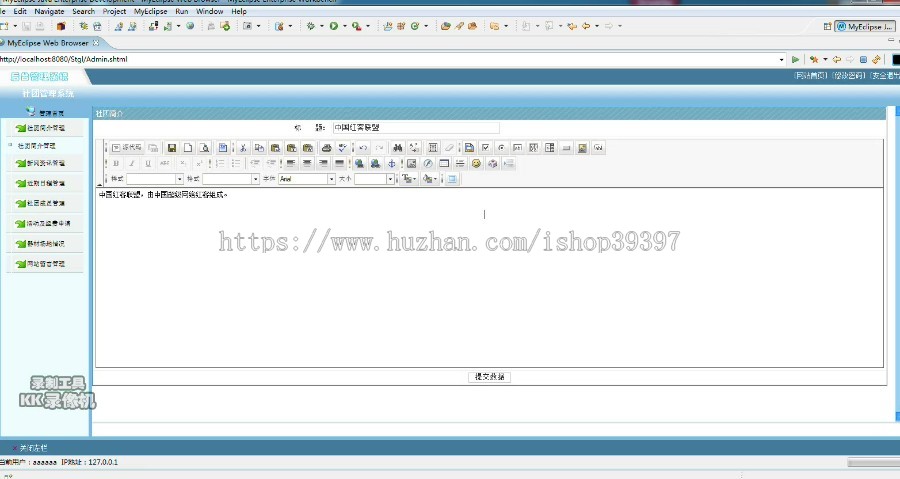Insert a form checkbox via editor icon

tap(486, 148)
